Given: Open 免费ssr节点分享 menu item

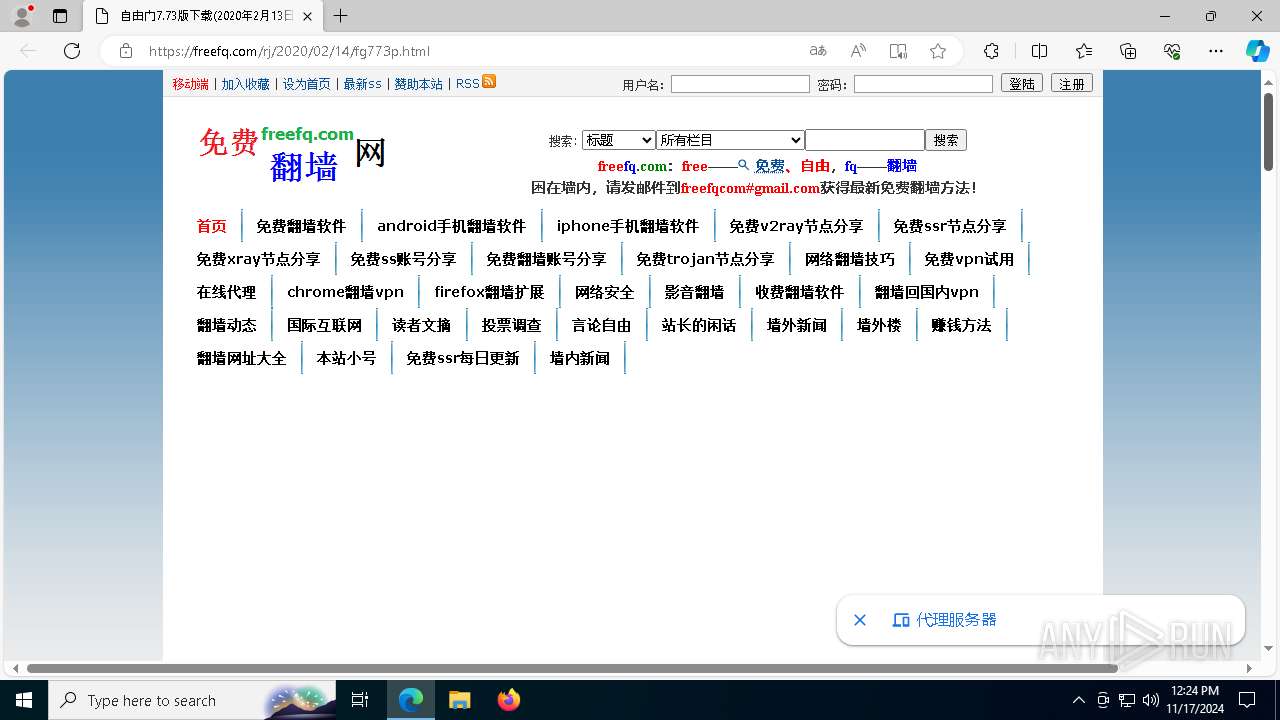Looking at the screenshot, I should coord(950,226).
